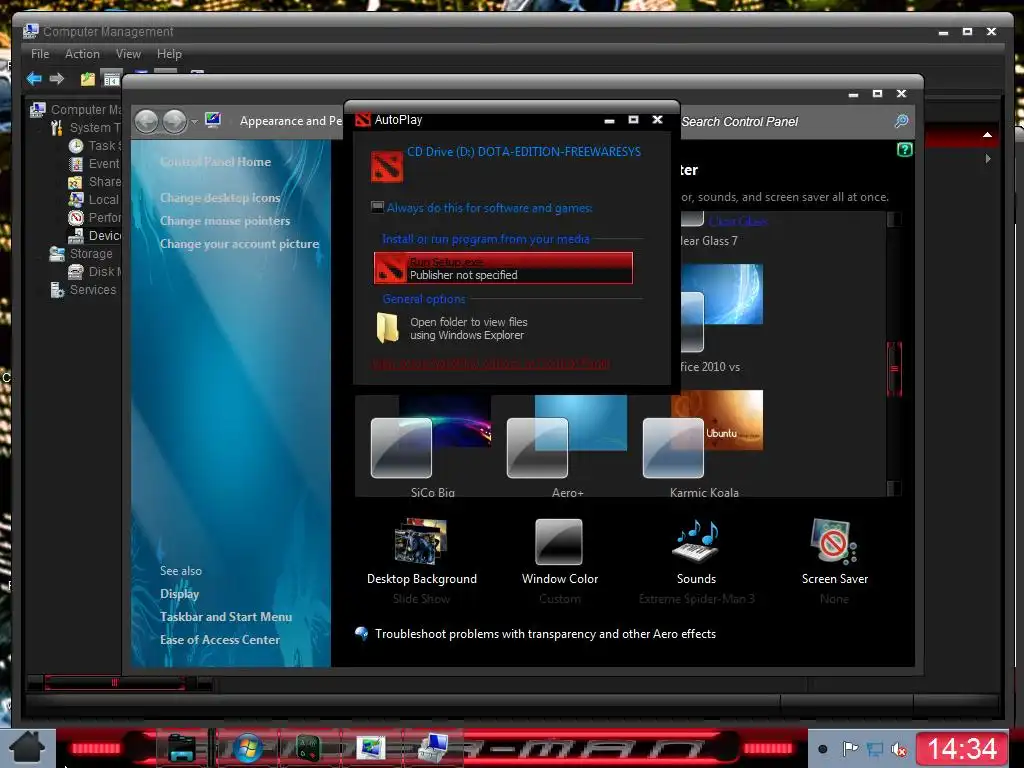
Task: Open Troubleshoot transparency and Aero effects link
Action: [x=545, y=633]
